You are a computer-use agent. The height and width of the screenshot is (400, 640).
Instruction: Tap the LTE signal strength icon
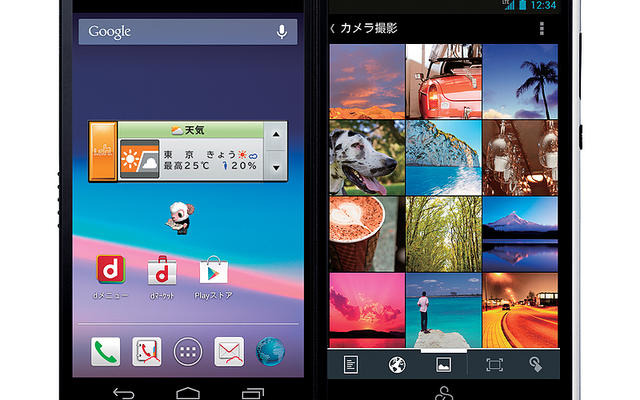[x=509, y=5]
